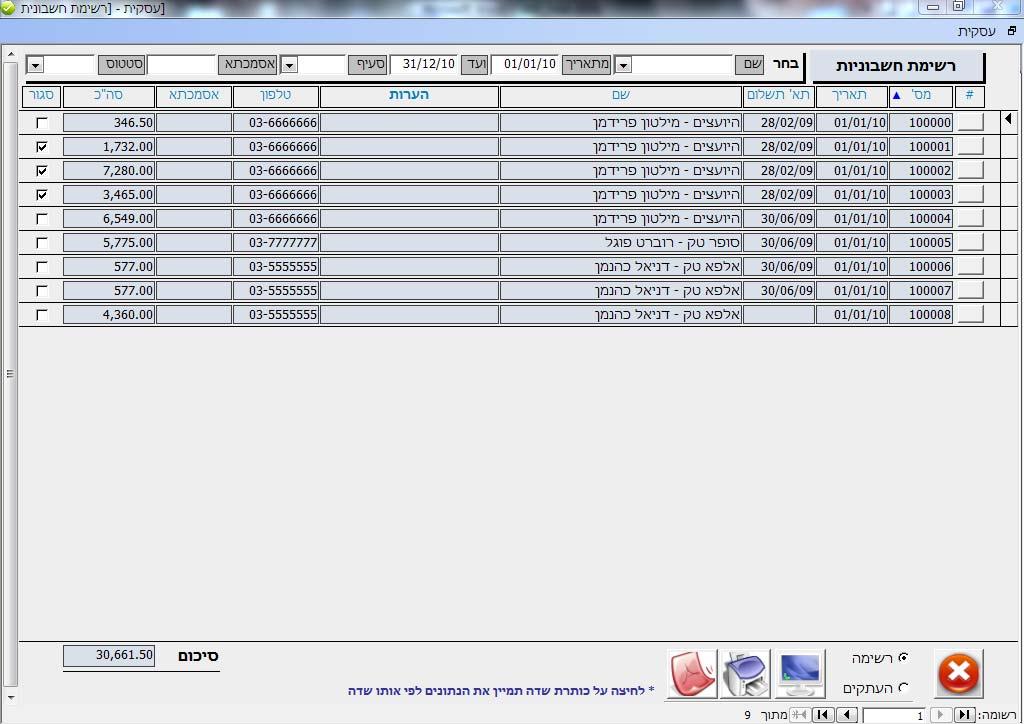Sort by the תאריך column header
This screenshot has width=1024, height=724.
click(x=852, y=95)
